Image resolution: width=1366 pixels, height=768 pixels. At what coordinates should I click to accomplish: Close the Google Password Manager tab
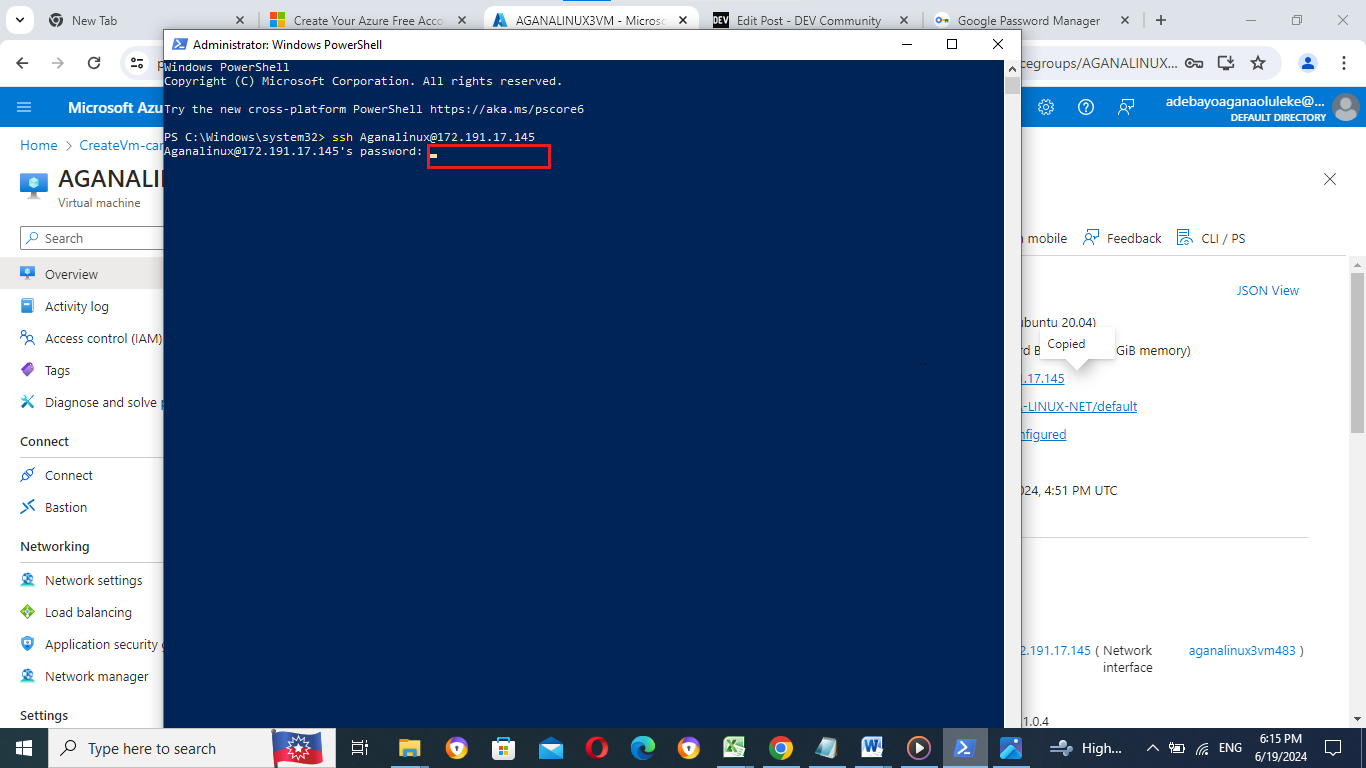(1126, 20)
